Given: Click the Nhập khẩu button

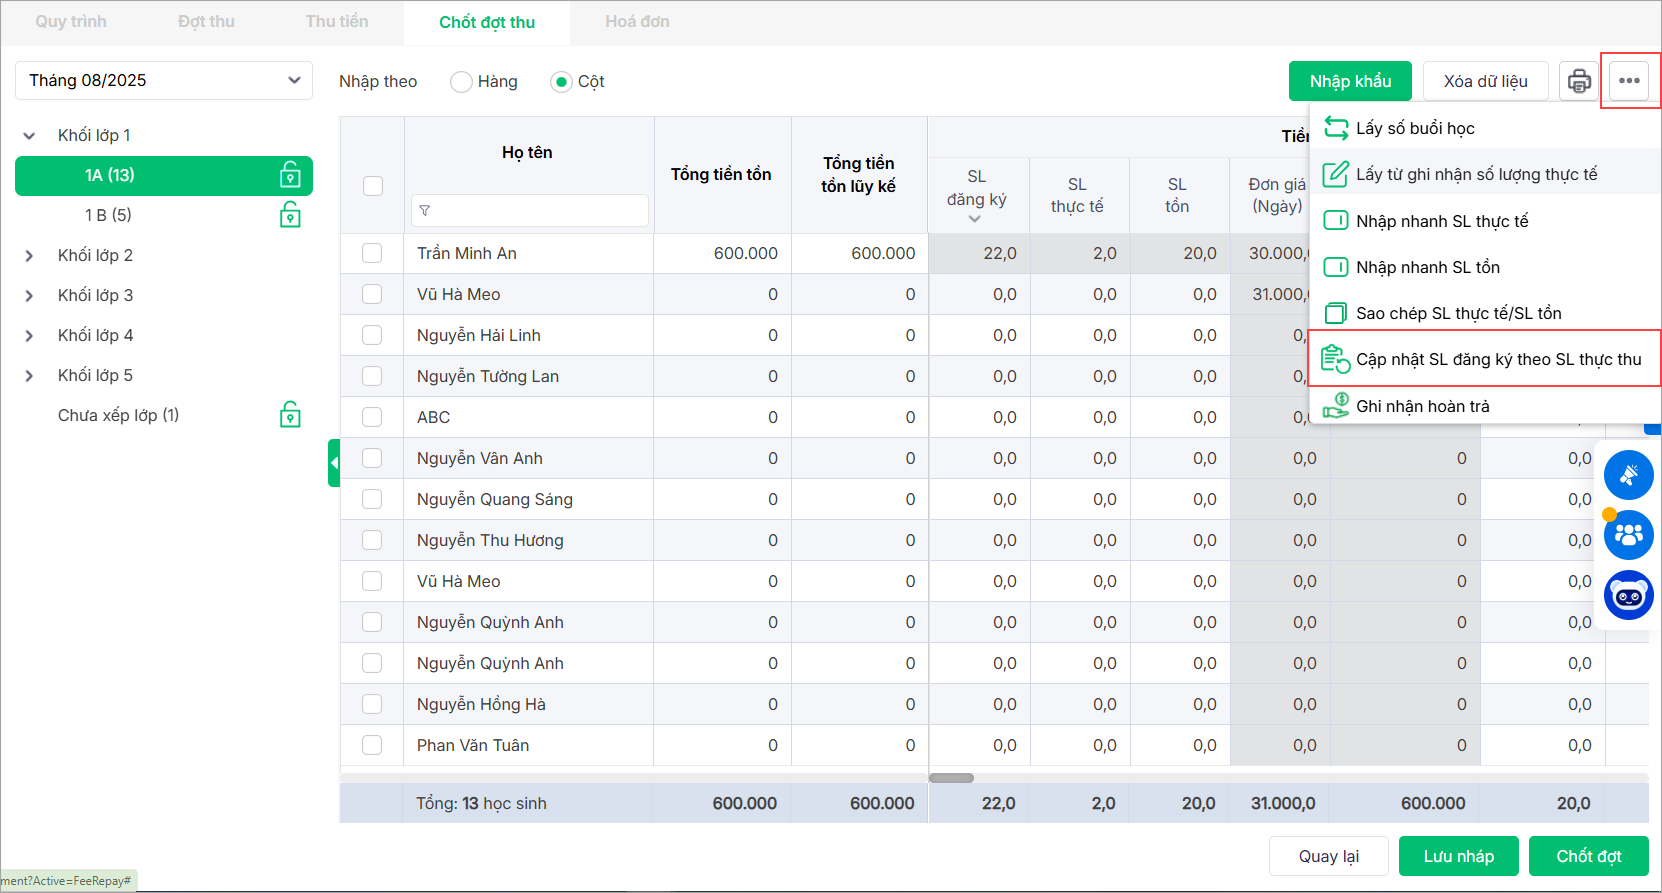Looking at the screenshot, I should point(1350,81).
